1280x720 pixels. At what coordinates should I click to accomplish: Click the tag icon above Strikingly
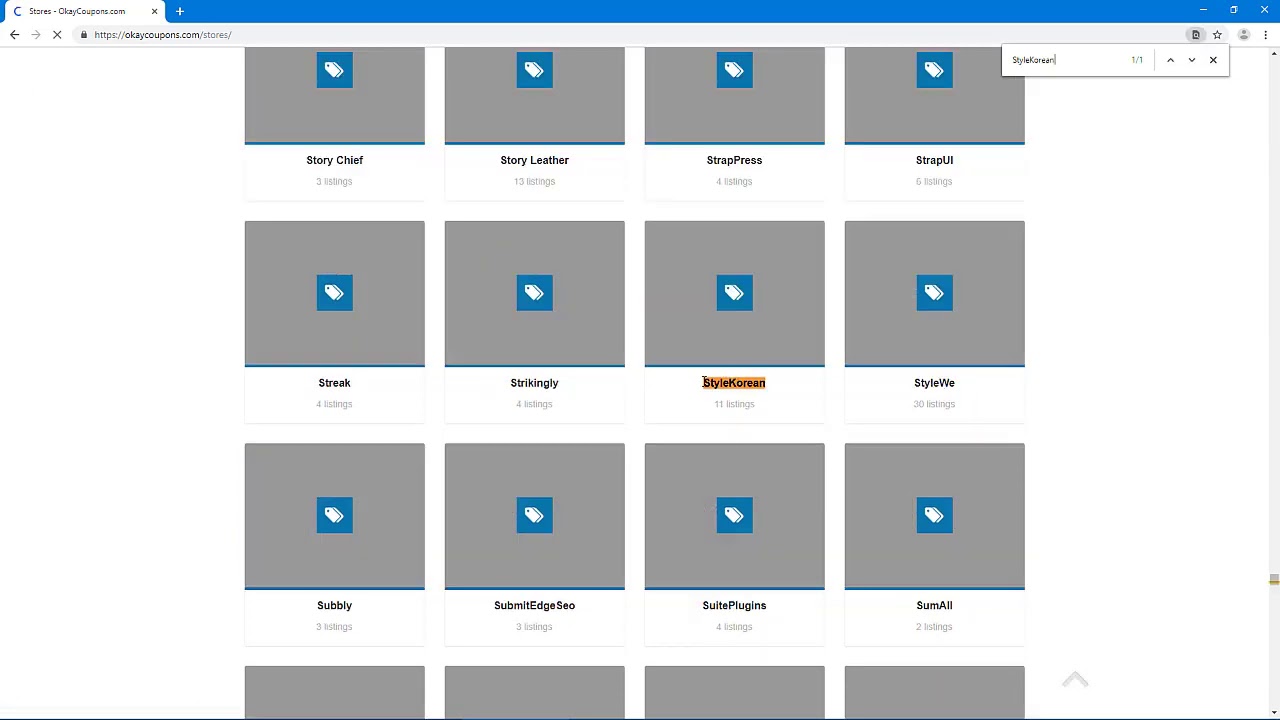tap(534, 293)
